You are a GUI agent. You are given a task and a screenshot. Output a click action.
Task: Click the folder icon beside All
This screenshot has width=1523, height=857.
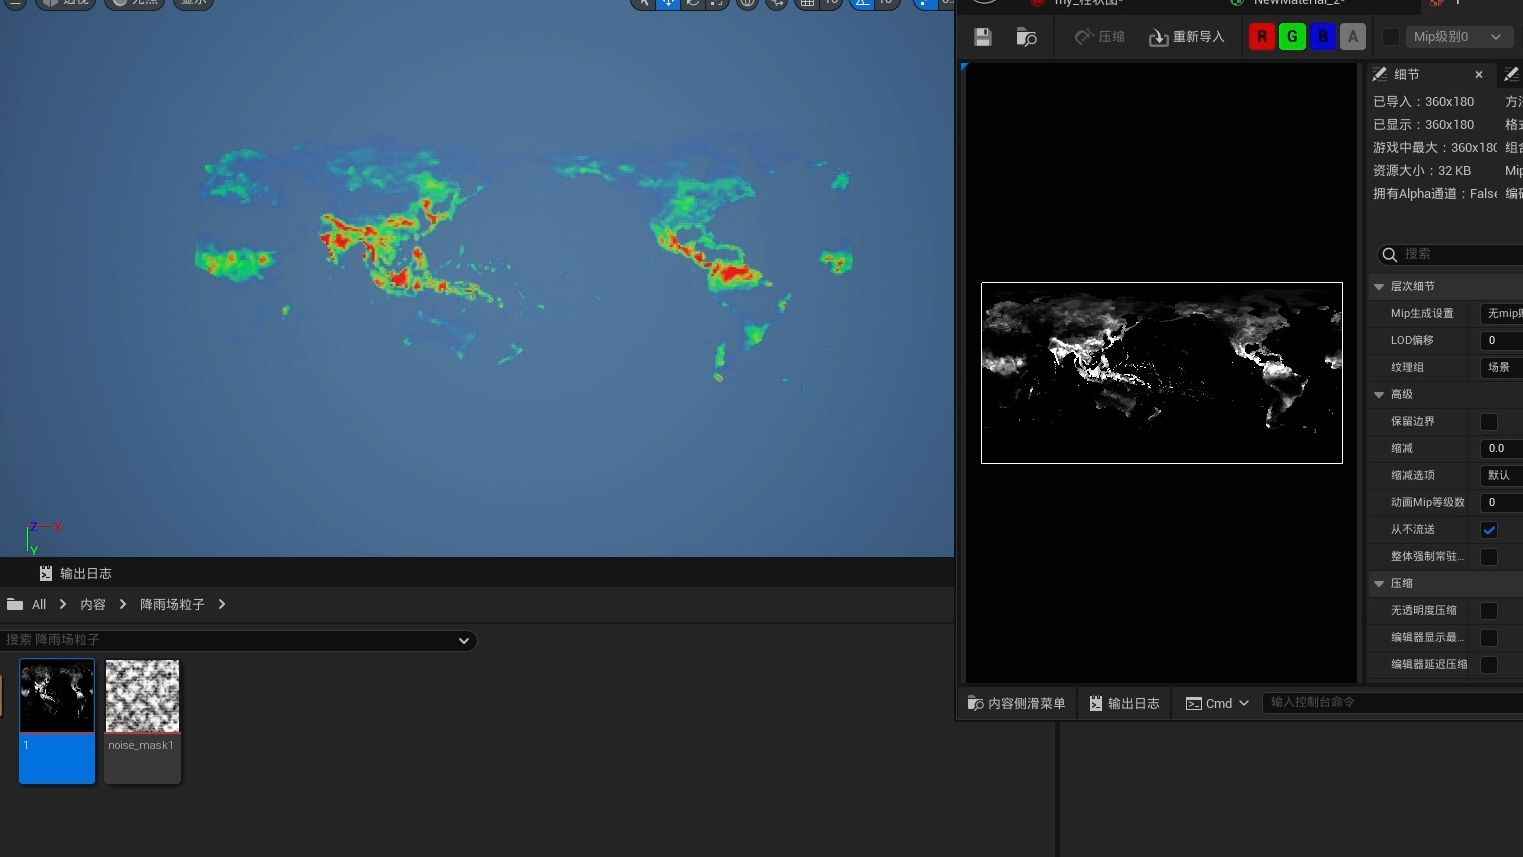point(15,604)
